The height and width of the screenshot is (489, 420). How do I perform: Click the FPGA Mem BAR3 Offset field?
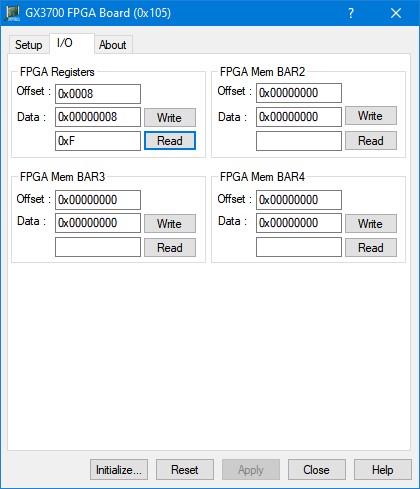click(x=98, y=200)
